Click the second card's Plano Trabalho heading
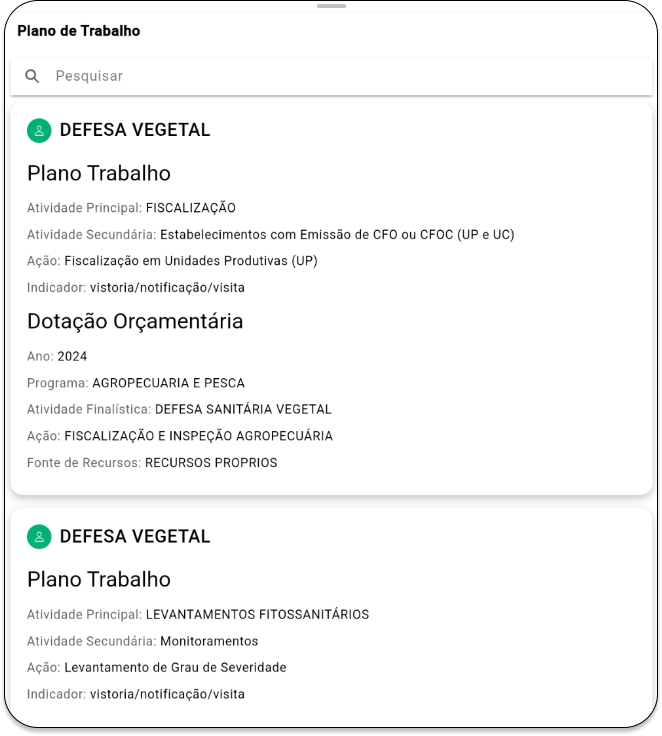 [x=99, y=579]
